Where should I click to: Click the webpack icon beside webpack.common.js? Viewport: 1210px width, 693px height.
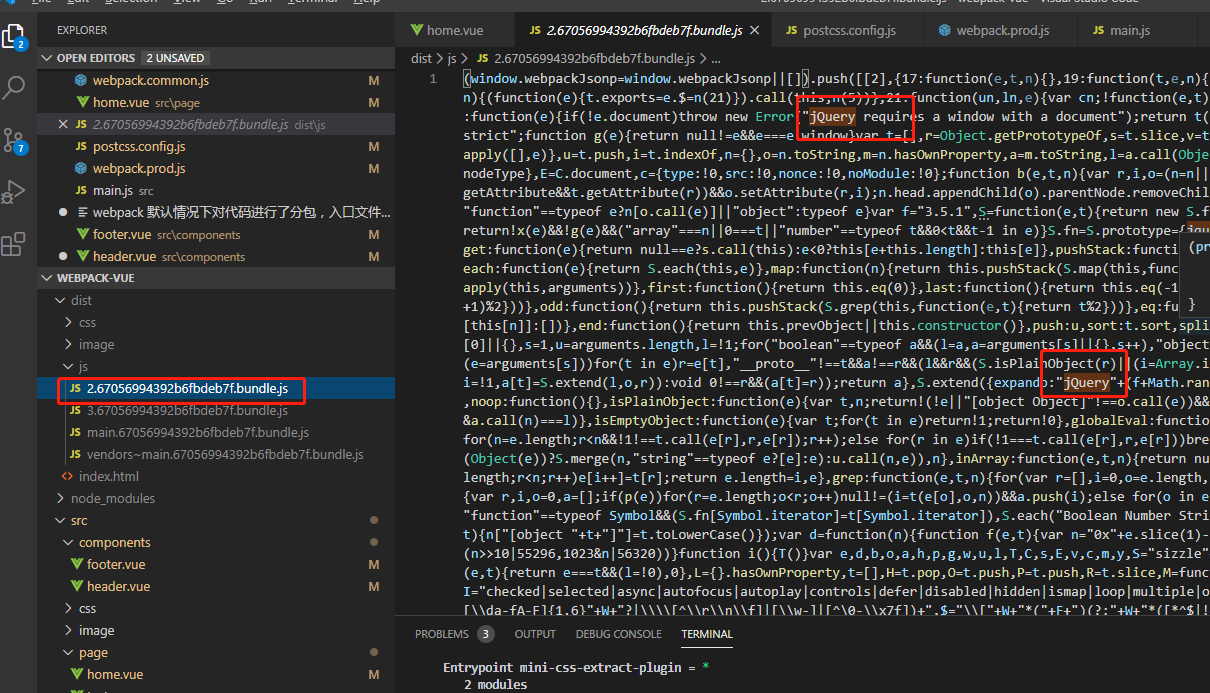81,80
